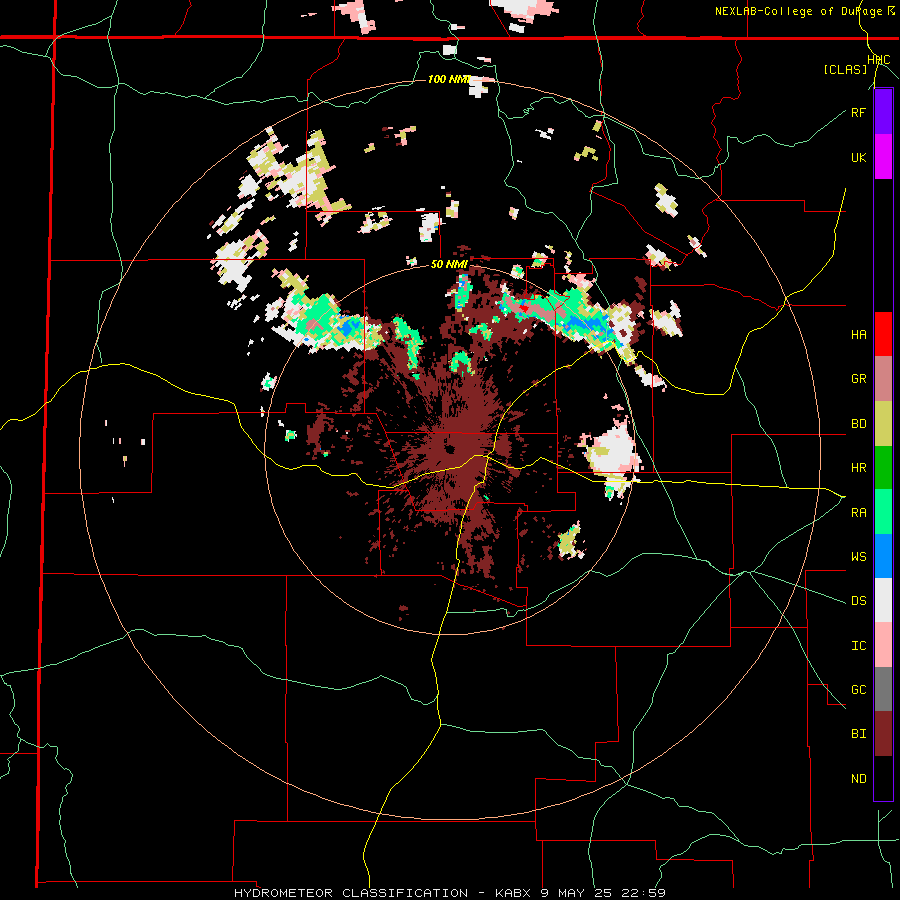Click the IC legend label
900x900 pixels.
[x=858, y=646]
